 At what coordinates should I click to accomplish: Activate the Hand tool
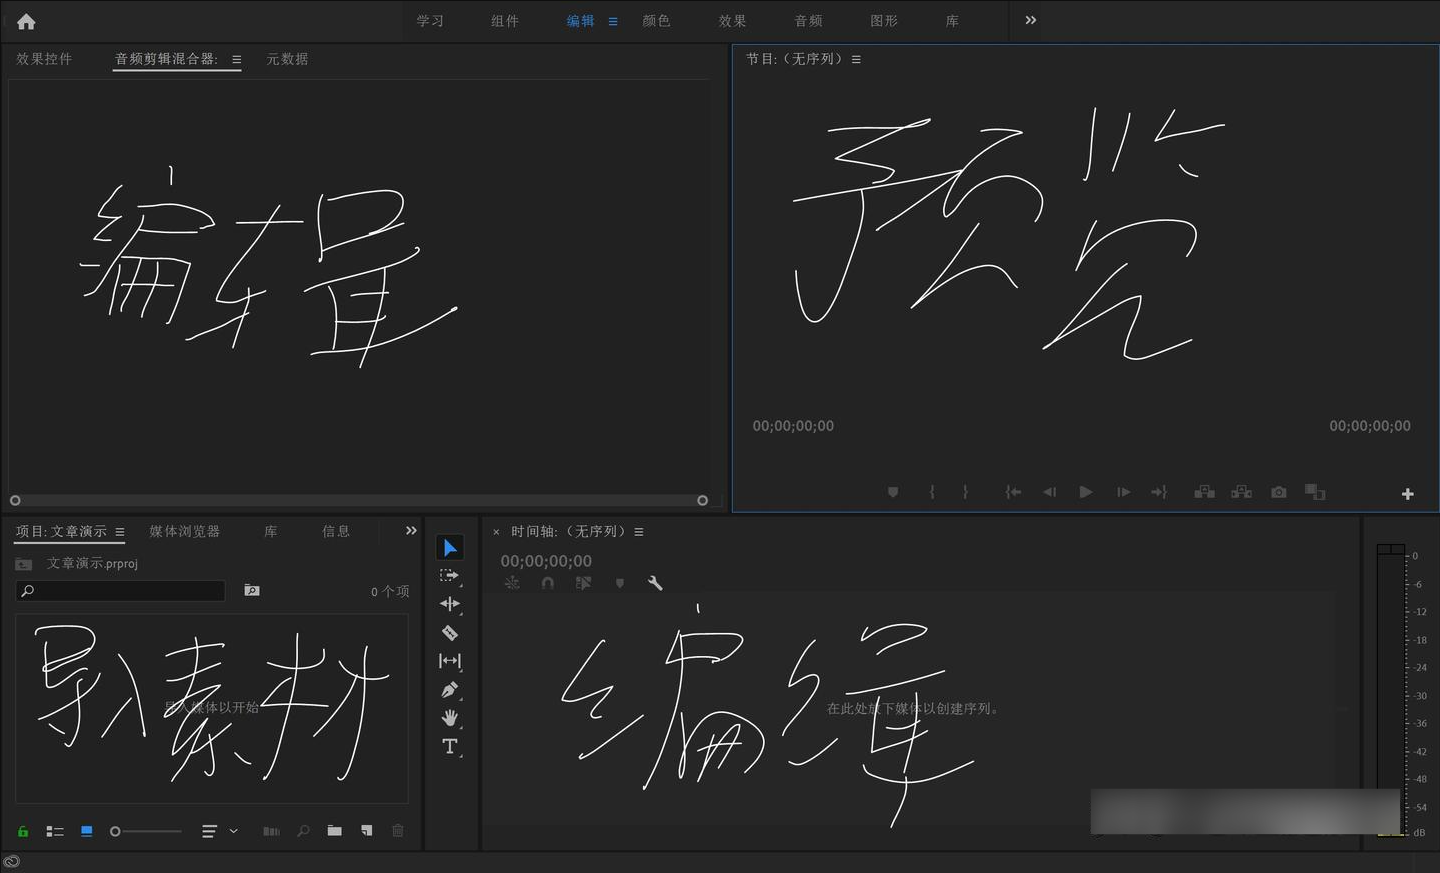(x=450, y=718)
